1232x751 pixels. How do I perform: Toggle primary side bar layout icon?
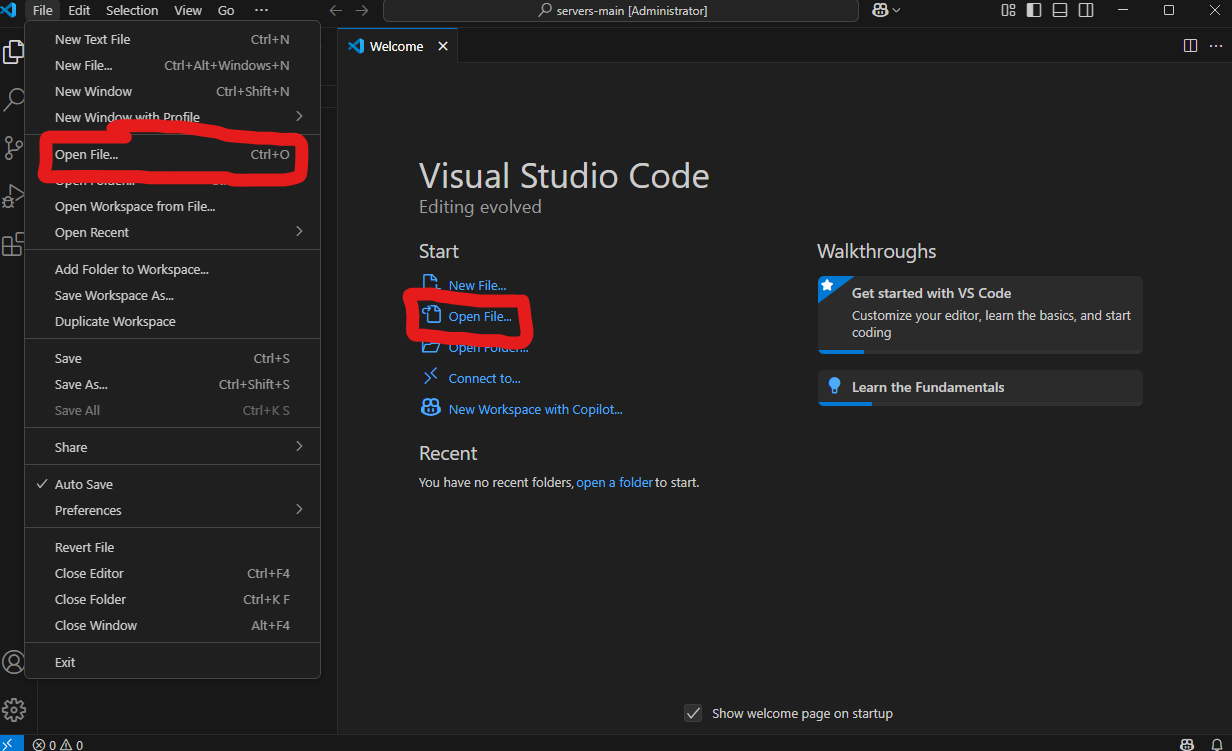pos(1034,10)
